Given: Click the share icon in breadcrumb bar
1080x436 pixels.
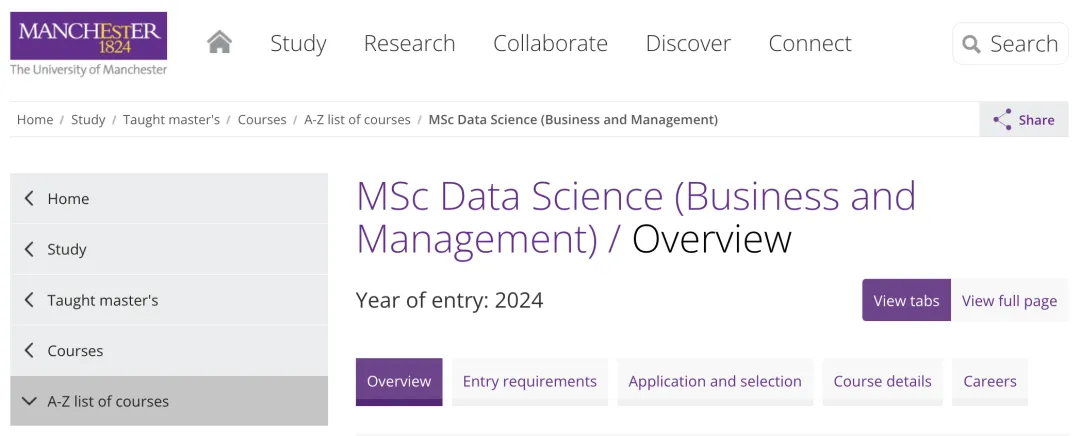Looking at the screenshot, I should (x=1002, y=119).
